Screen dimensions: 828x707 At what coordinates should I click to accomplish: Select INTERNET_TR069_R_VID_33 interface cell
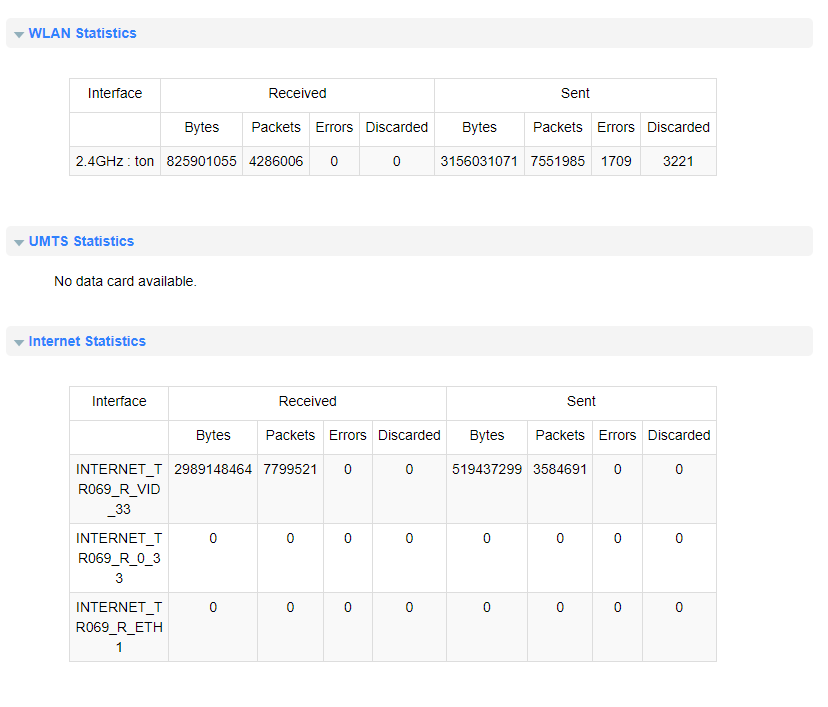pyautogui.click(x=119, y=489)
